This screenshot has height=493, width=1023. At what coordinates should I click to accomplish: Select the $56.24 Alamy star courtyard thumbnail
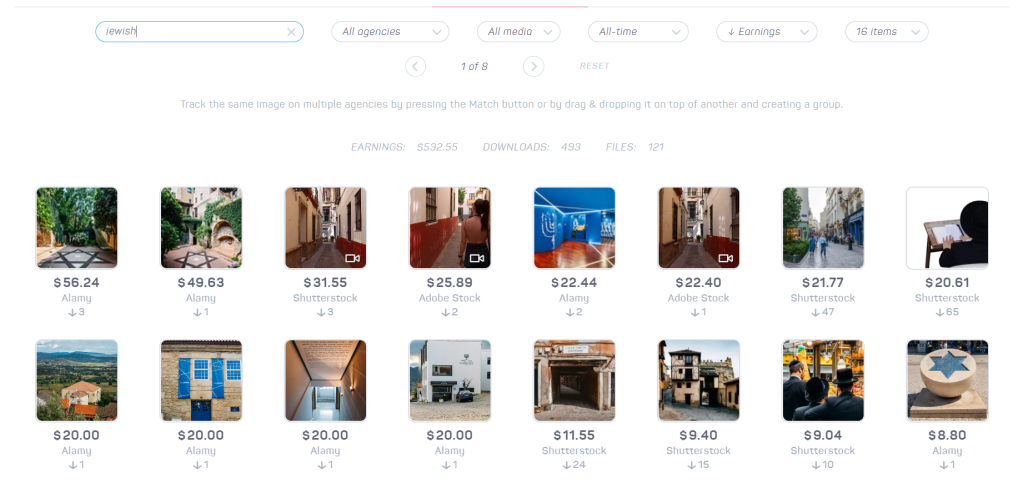[x=76, y=228]
